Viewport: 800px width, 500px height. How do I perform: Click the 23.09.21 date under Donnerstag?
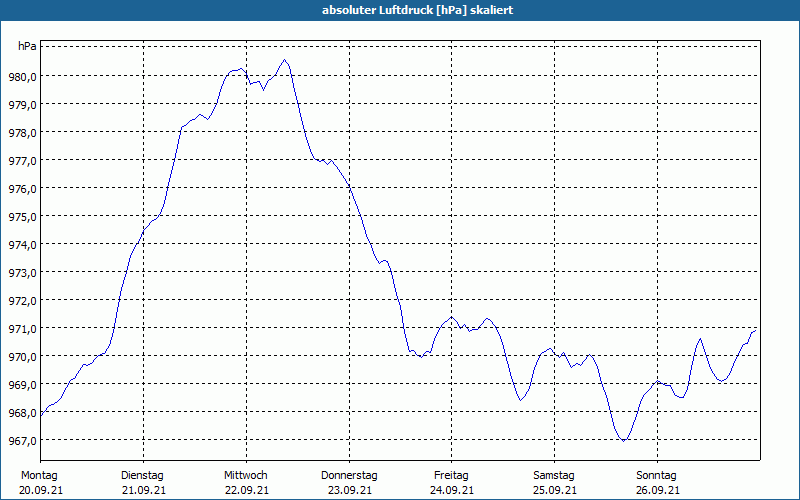coord(349,490)
